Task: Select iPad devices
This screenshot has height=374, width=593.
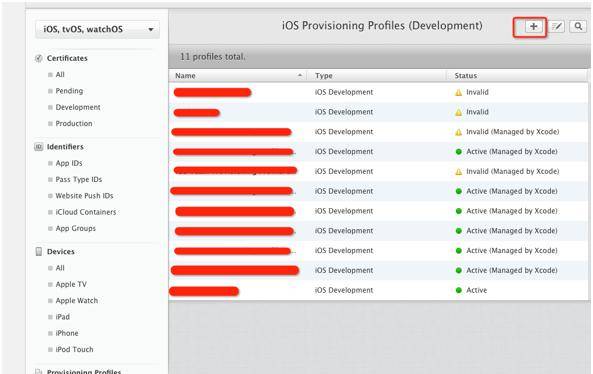Action: click(x=62, y=317)
